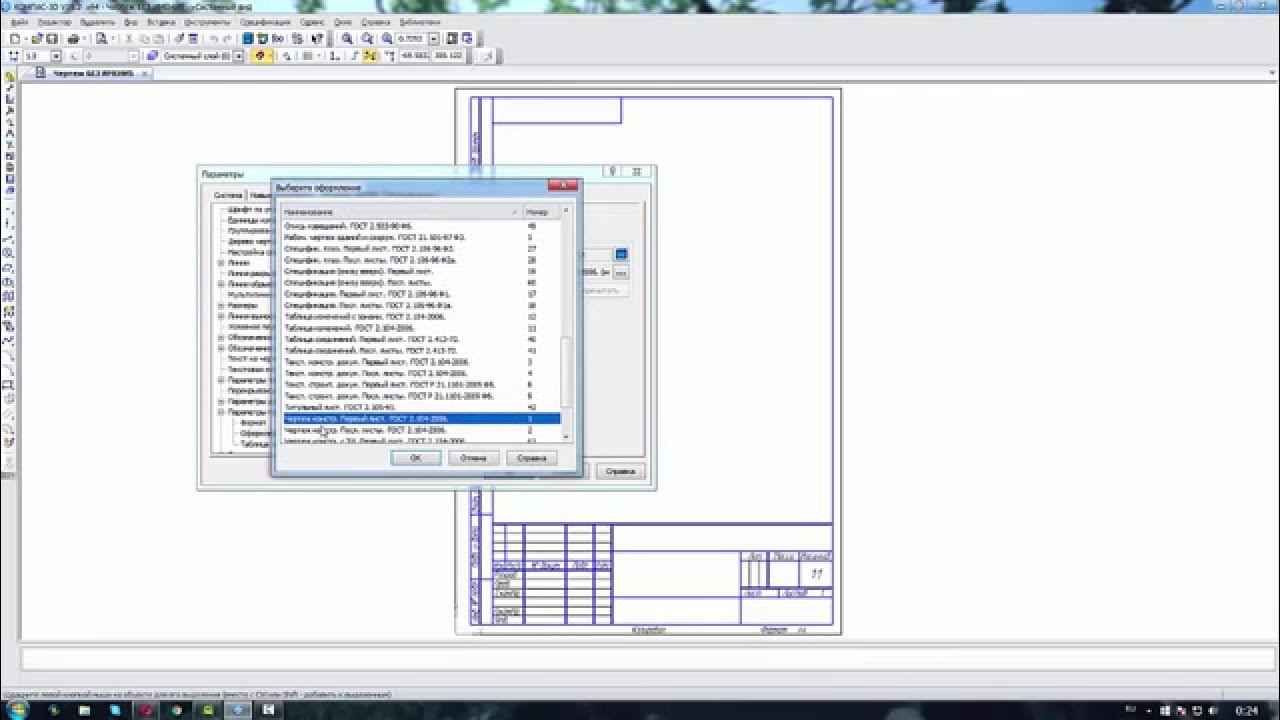Image resolution: width=1280 pixels, height=720 pixels.
Task: Select the Чертеж БЕЗ ИМЕНИ1 document tab
Action: (91, 73)
